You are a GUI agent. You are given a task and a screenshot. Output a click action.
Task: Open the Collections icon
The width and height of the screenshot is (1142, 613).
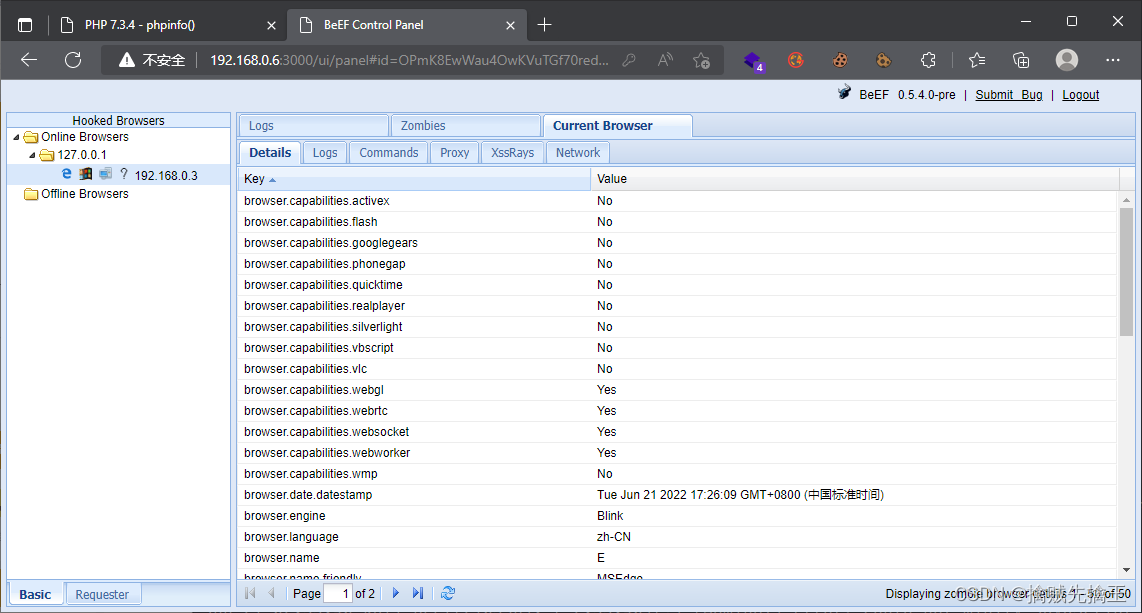click(1021, 60)
